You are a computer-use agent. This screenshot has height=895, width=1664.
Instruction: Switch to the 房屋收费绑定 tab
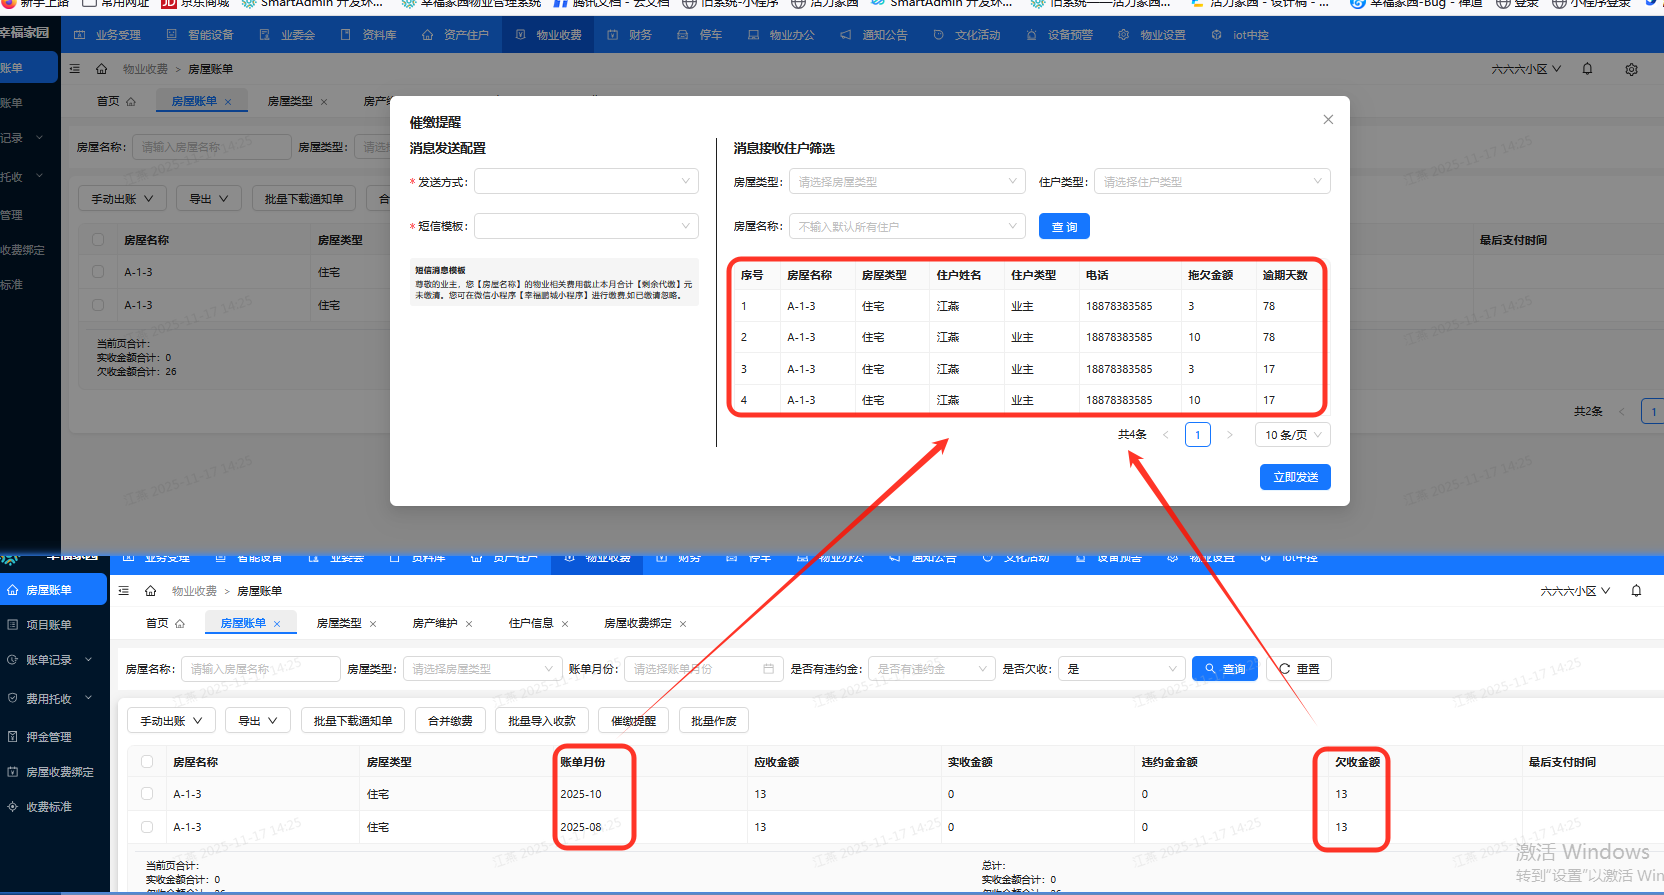tap(637, 623)
